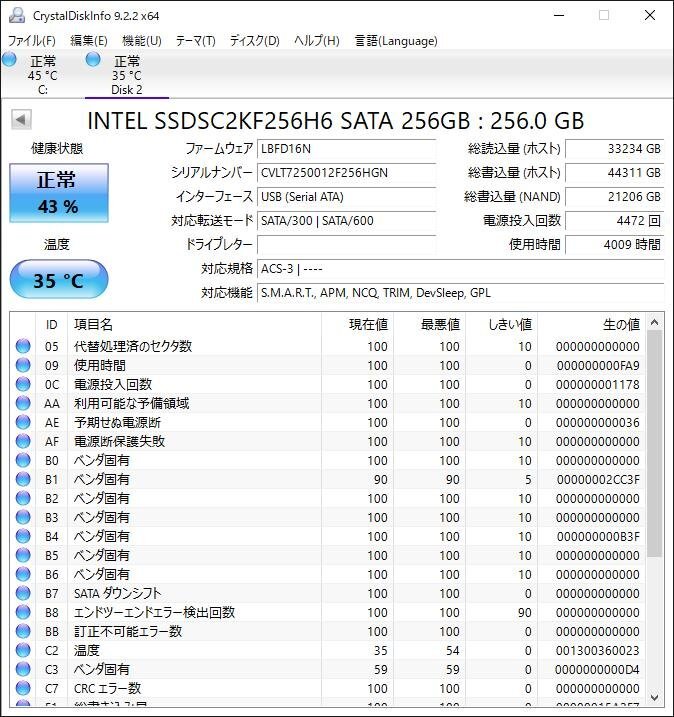
Task: Click the status icon for row BB 訂正不可能エラー数
Action: (23, 631)
